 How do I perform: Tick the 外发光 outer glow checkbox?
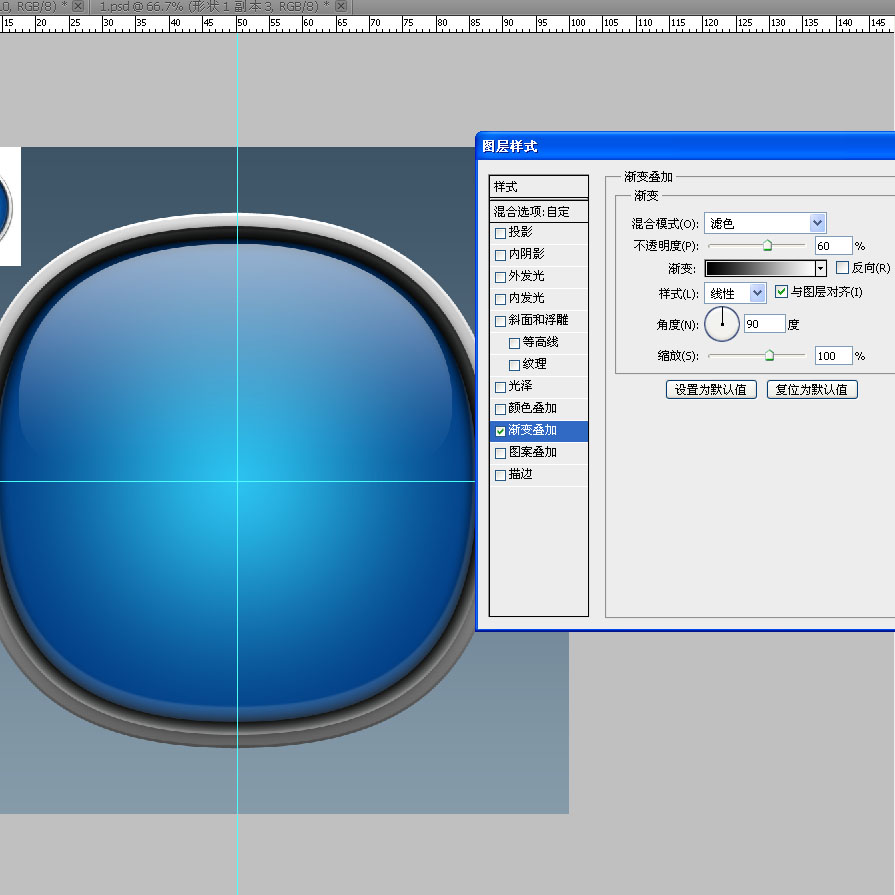coord(501,277)
